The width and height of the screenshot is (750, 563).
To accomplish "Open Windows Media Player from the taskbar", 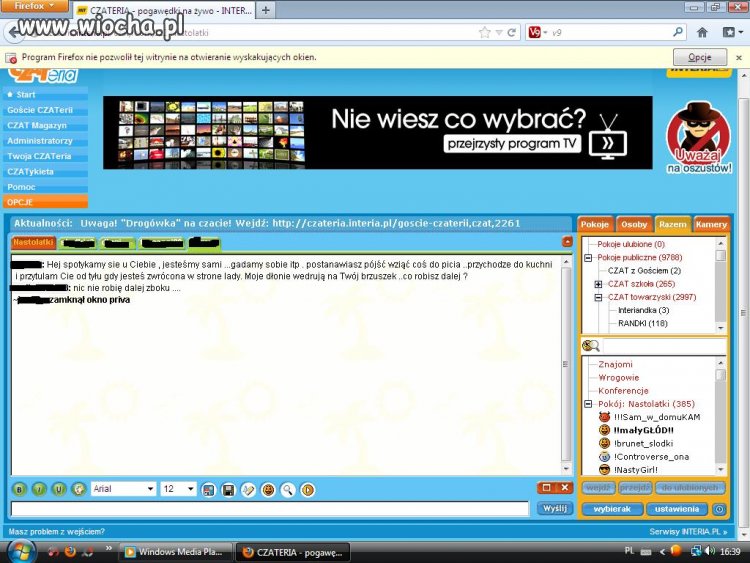I will pos(176,552).
